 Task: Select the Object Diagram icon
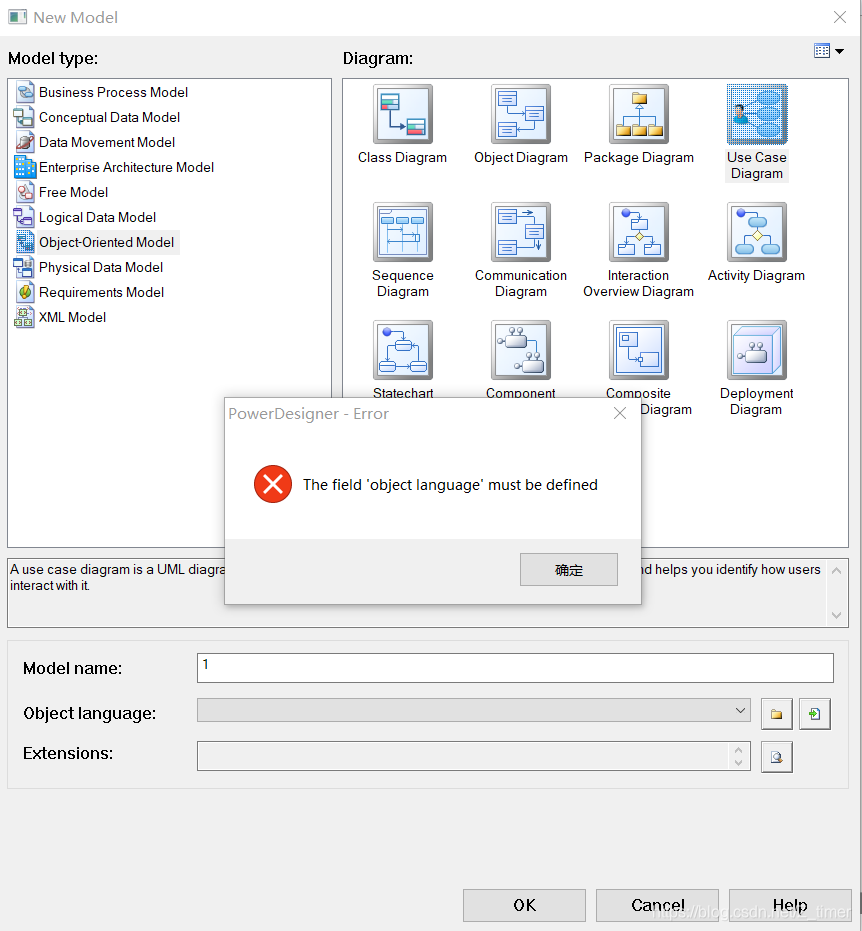pyautogui.click(x=521, y=114)
